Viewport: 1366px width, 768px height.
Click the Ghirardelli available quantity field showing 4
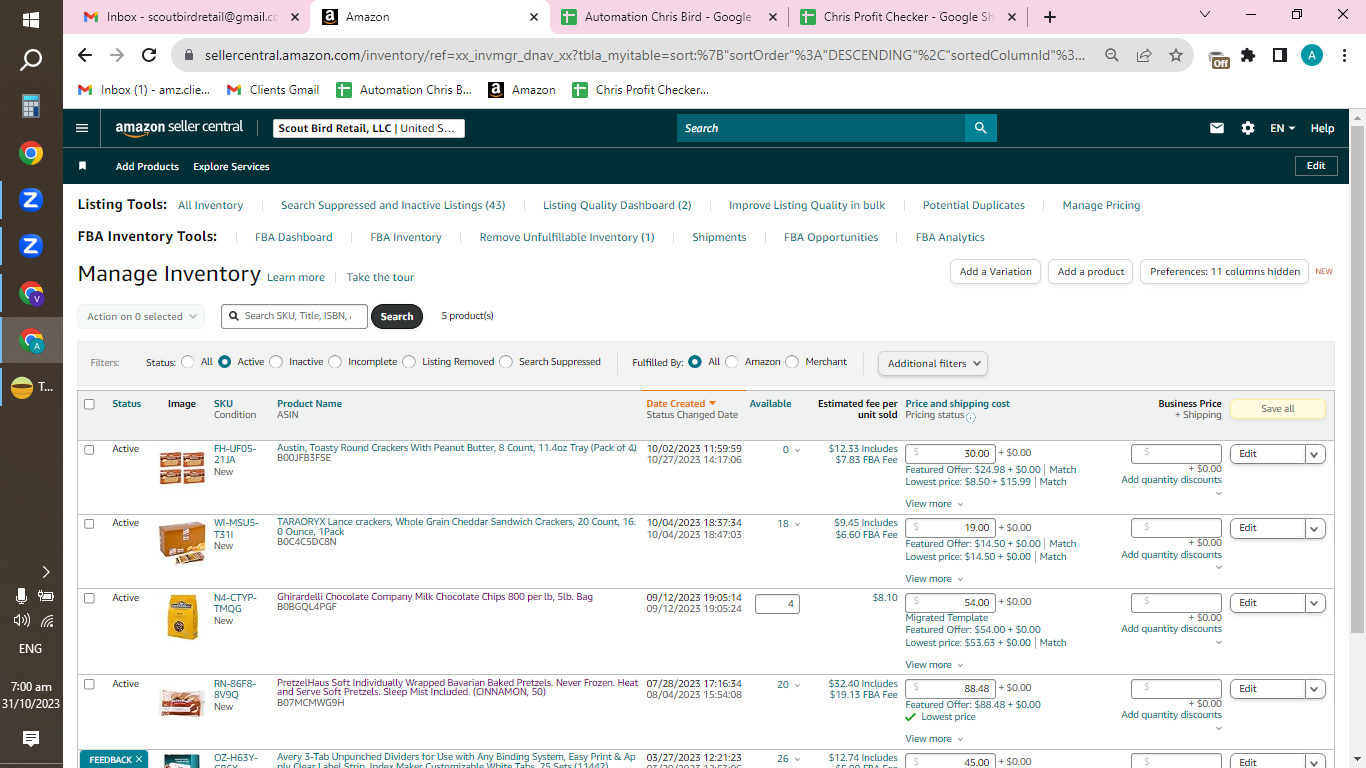coord(777,604)
